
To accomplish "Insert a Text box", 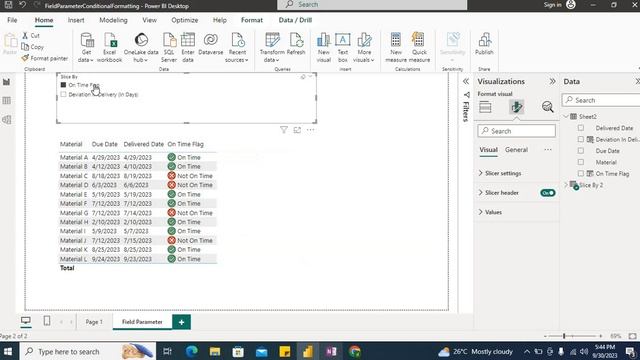I will [342, 48].
